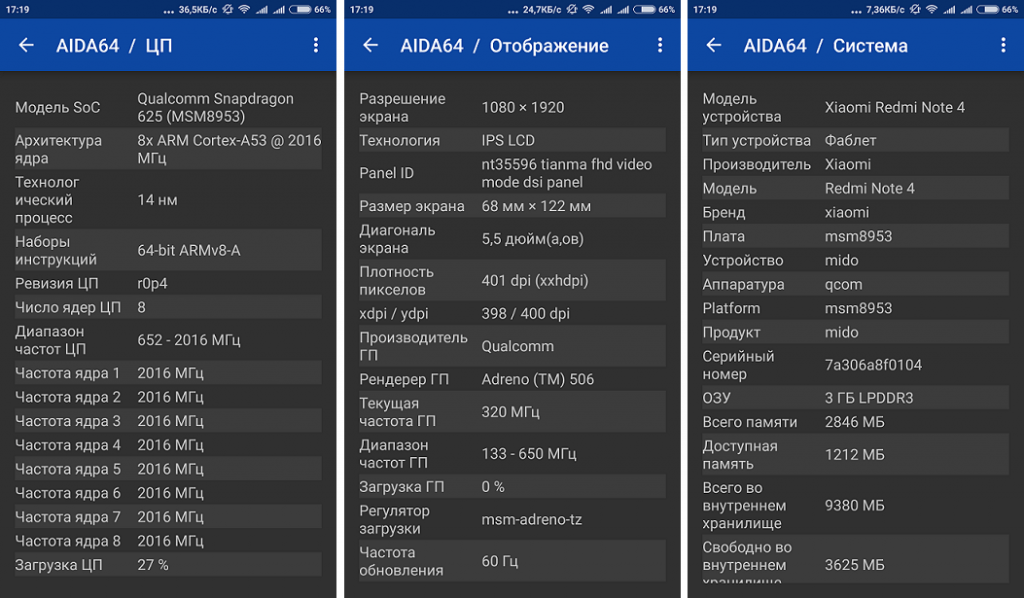Viewport: 1024px width, 598px height.
Task: Tap back arrow on the Система screen
Action: click(x=713, y=45)
